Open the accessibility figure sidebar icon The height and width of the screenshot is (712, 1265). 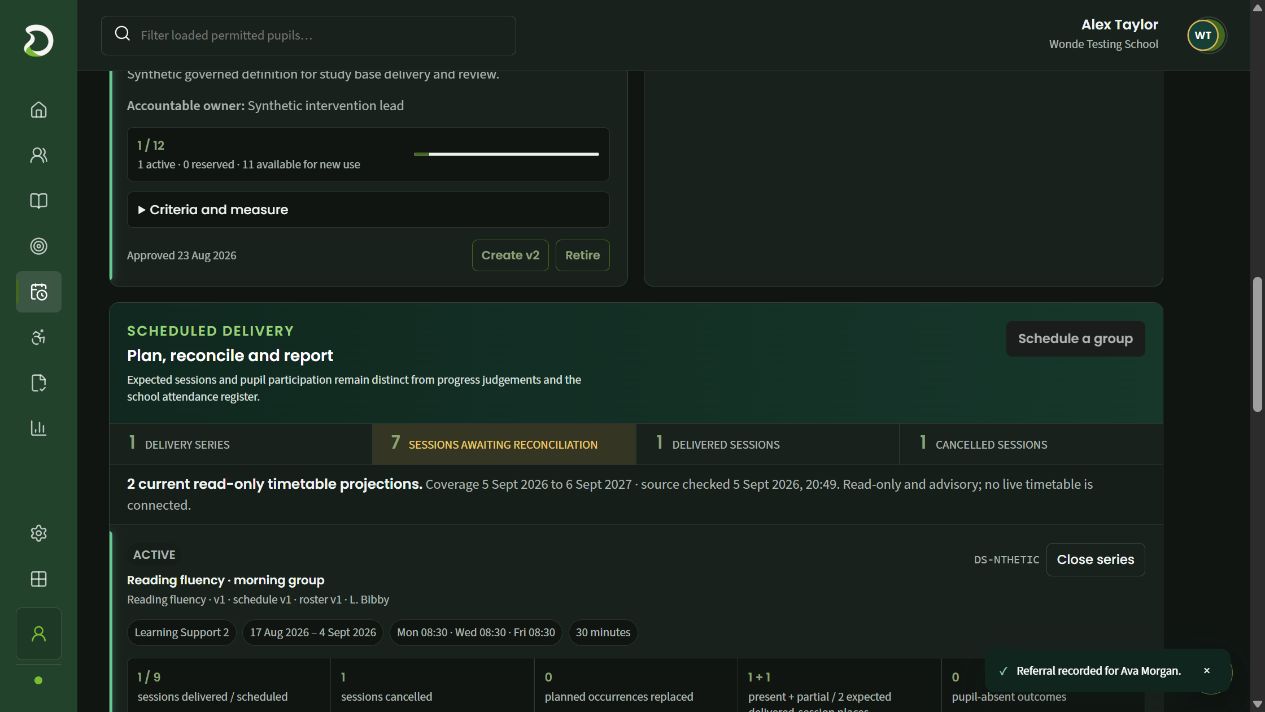click(38, 337)
